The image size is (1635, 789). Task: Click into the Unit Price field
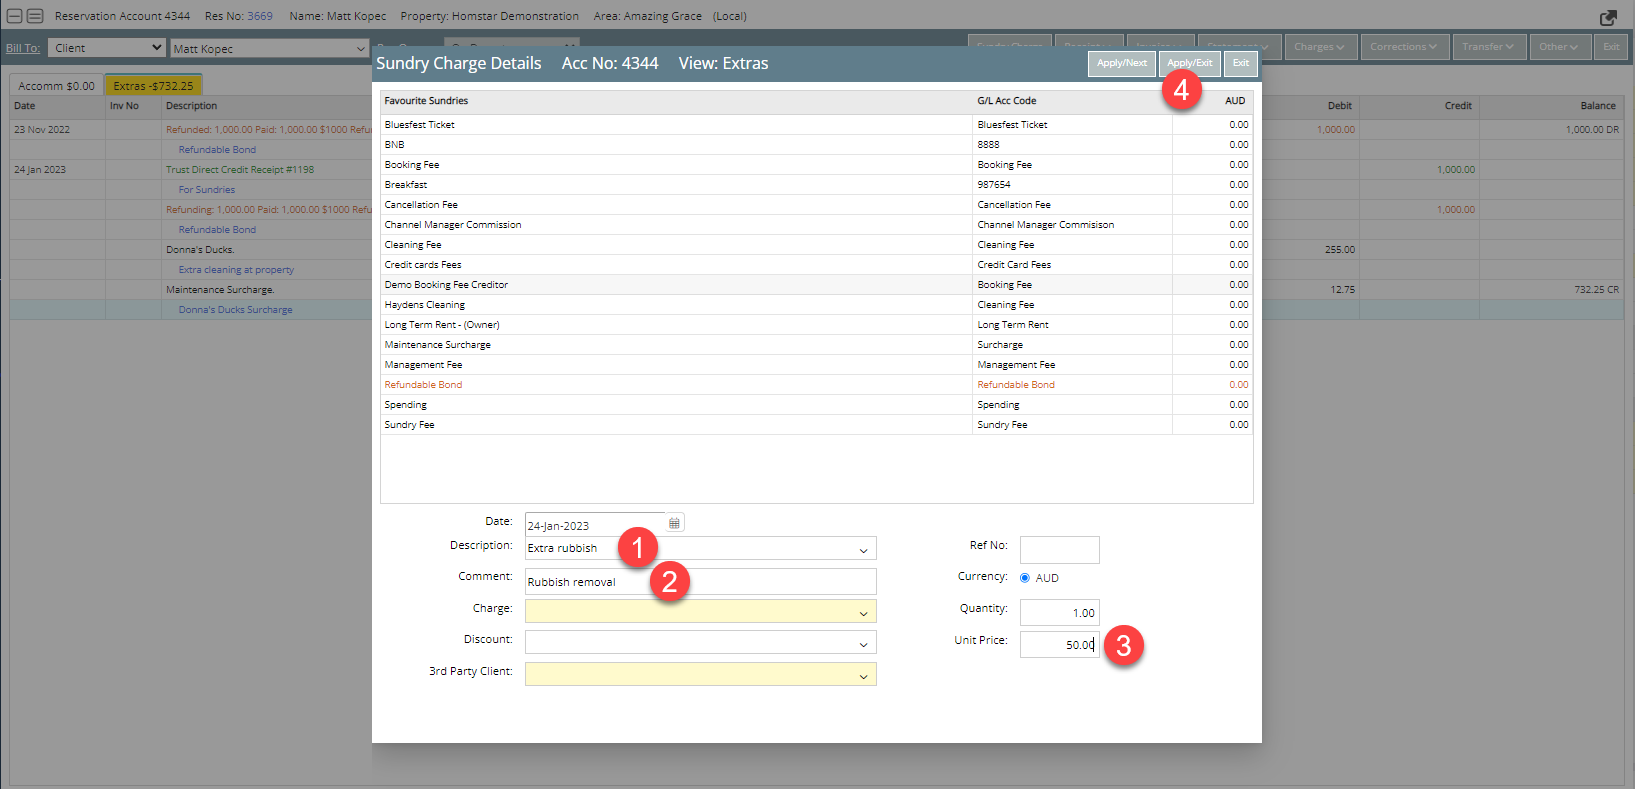[x=1058, y=645]
